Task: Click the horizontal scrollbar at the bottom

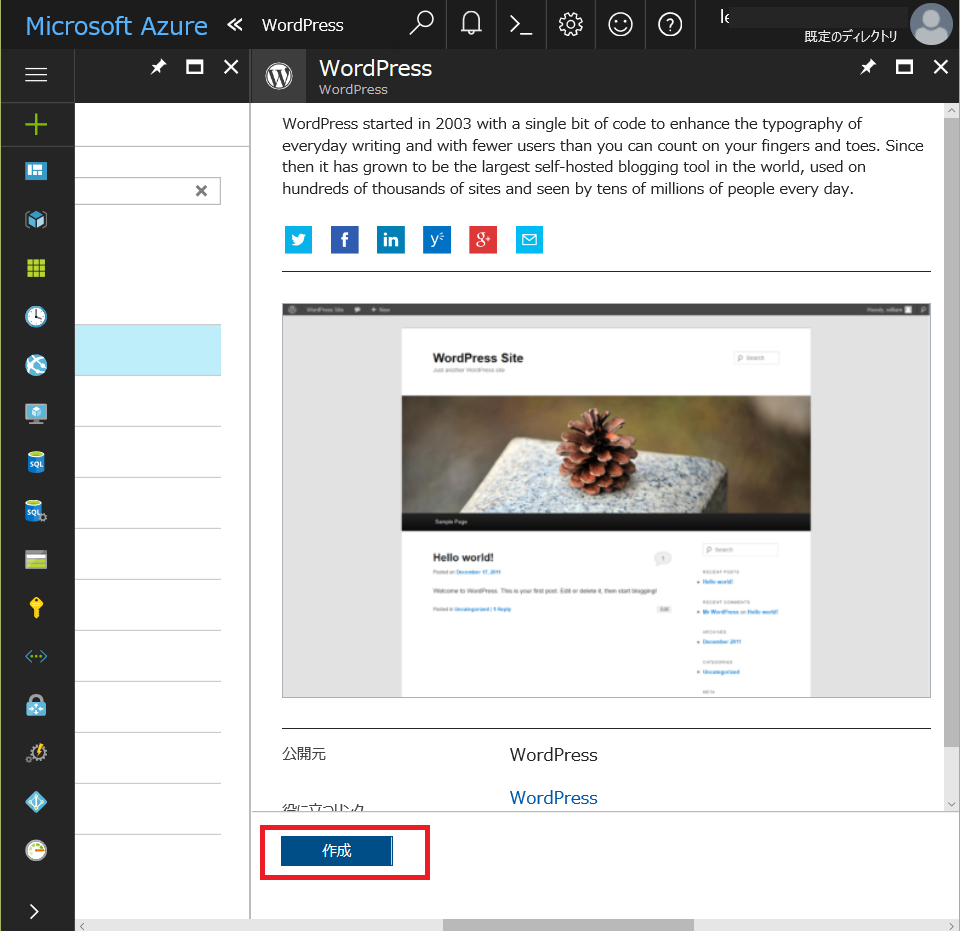Action: [x=568, y=925]
